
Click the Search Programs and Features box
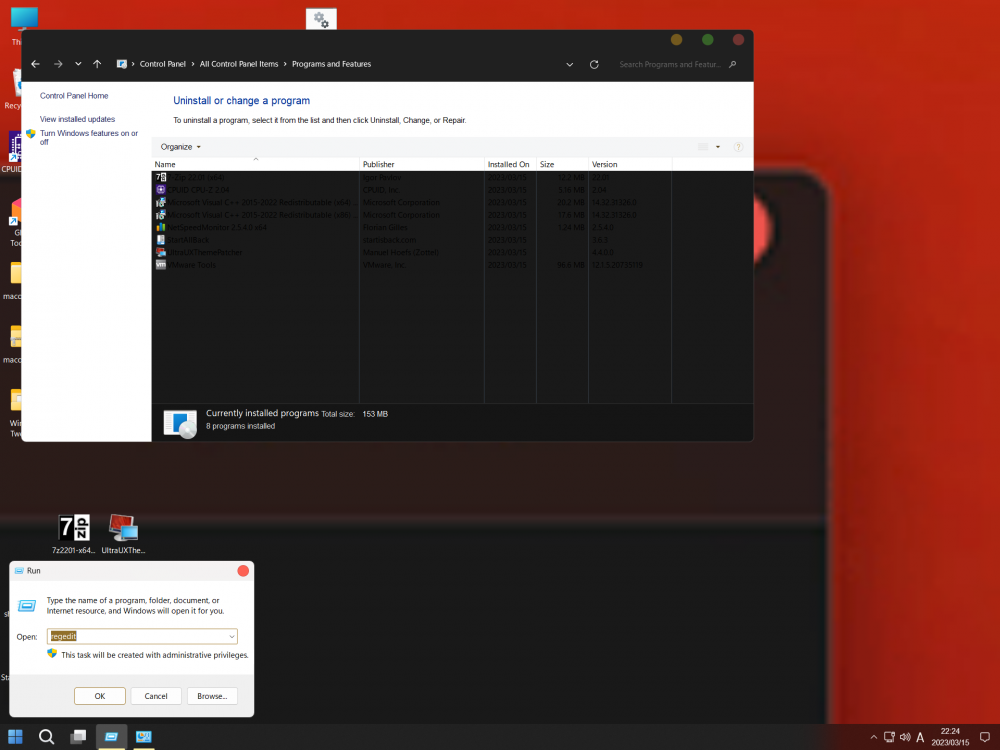(670, 64)
